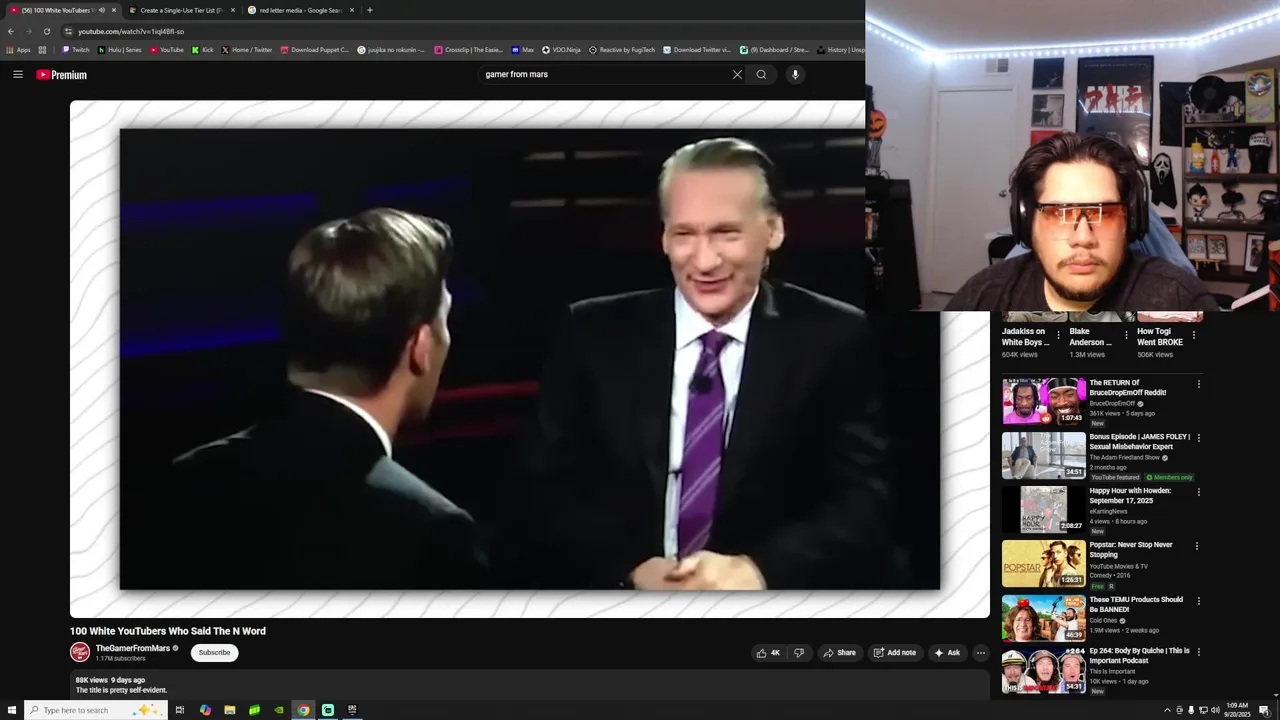Mute the playing YouTube tab speaker icon
The width and height of the screenshot is (1280, 720).
point(101,10)
